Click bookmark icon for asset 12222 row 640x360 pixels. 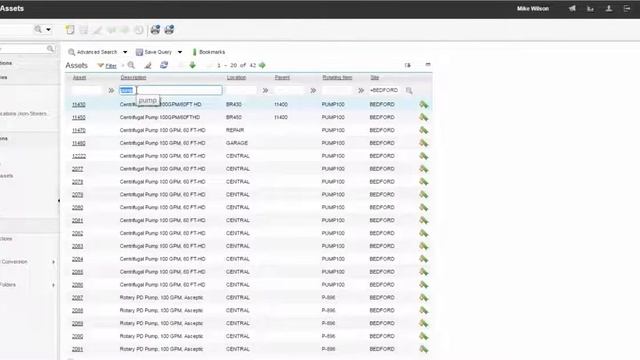pyautogui.click(x=424, y=156)
